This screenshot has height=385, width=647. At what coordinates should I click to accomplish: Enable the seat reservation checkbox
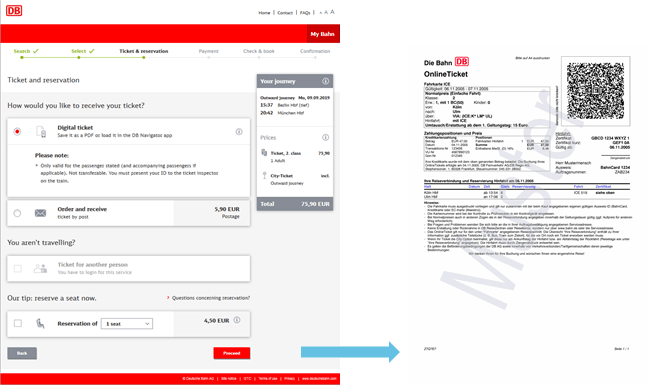(x=18, y=323)
